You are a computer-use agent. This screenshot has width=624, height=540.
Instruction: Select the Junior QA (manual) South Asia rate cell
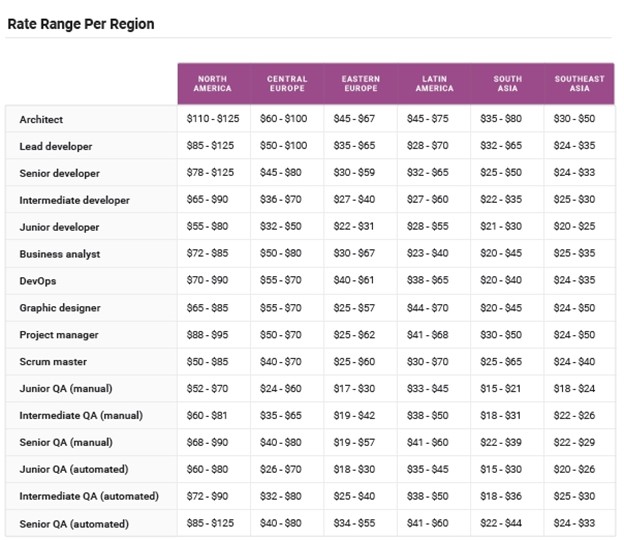507,389
